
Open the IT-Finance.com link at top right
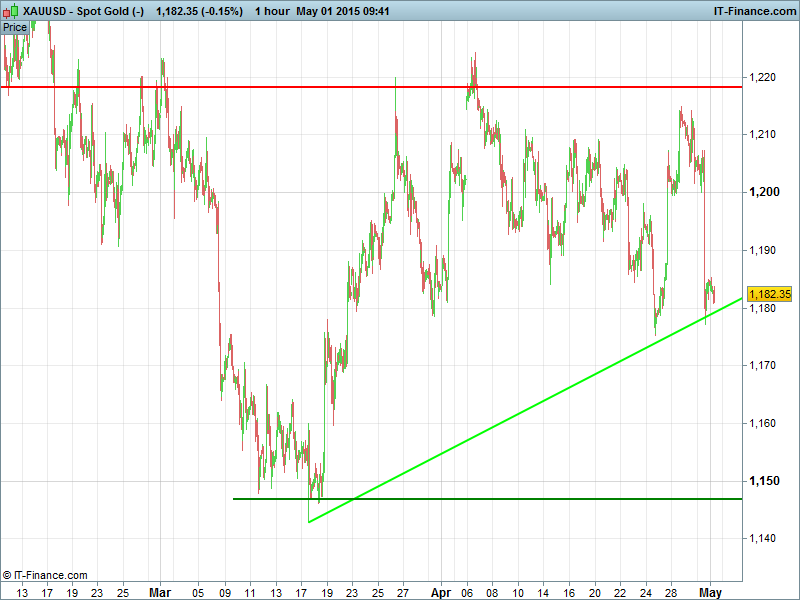(x=753, y=11)
